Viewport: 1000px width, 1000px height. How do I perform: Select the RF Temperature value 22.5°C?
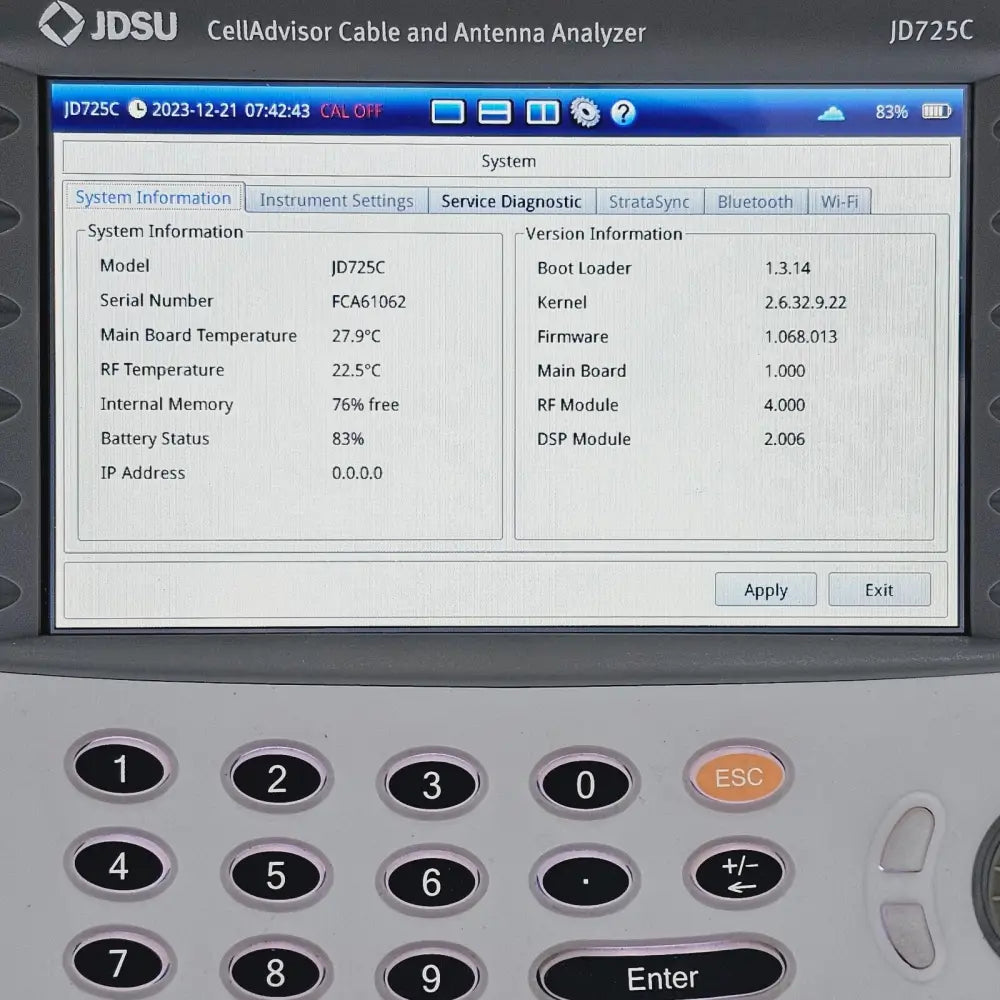click(x=356, y=370)
